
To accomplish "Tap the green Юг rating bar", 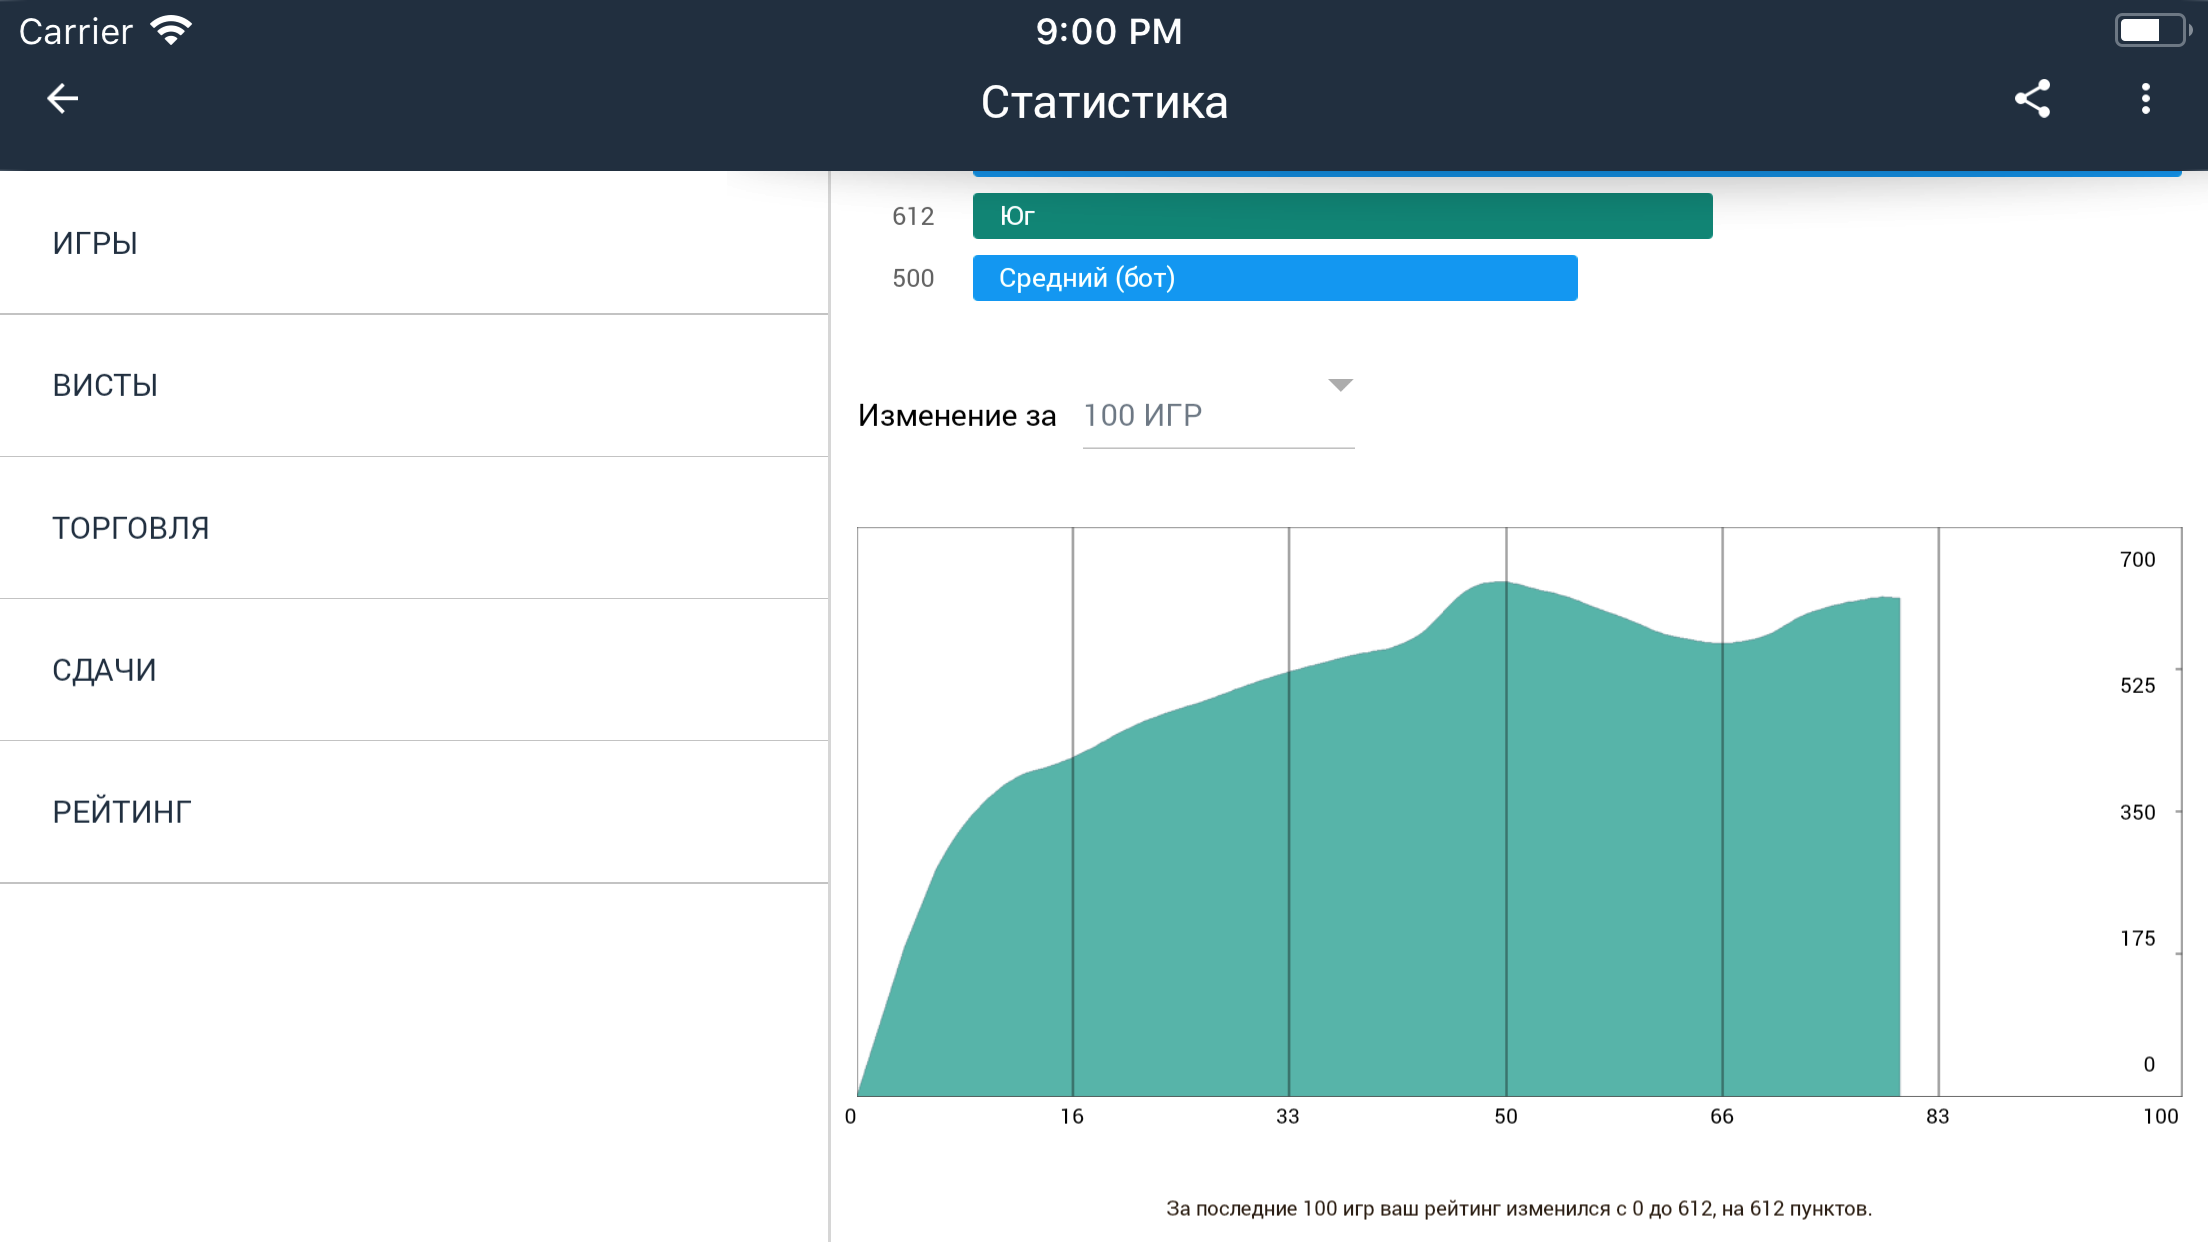I will coord(1342,216).
